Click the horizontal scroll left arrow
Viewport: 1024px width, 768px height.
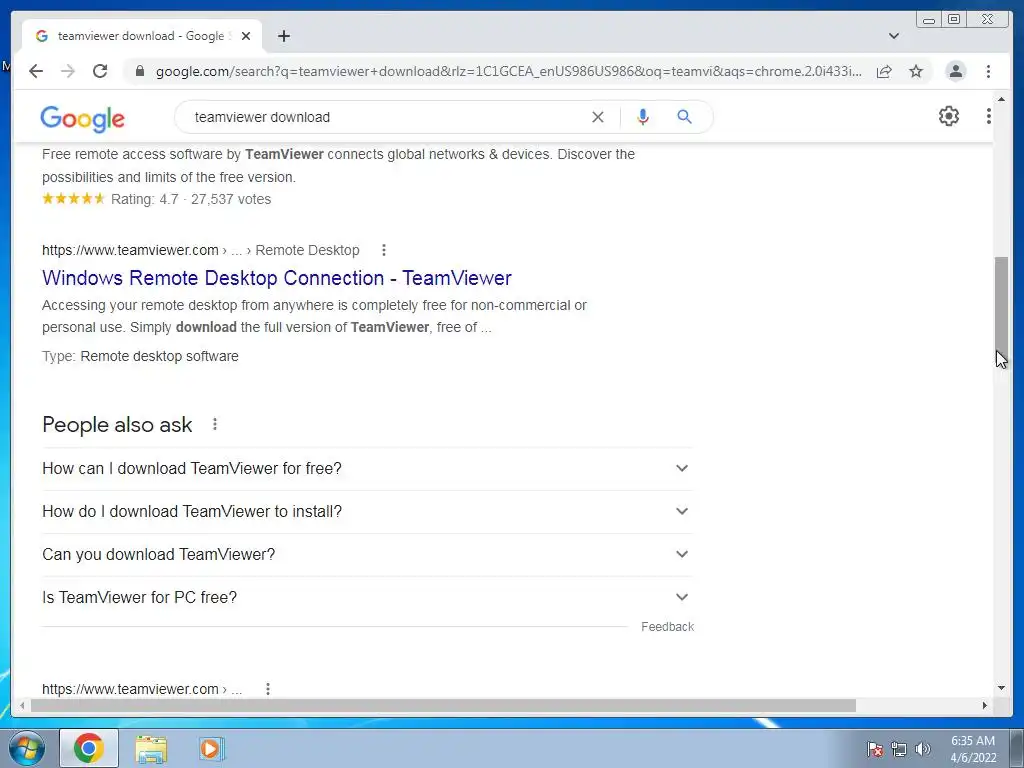point(22,705)
